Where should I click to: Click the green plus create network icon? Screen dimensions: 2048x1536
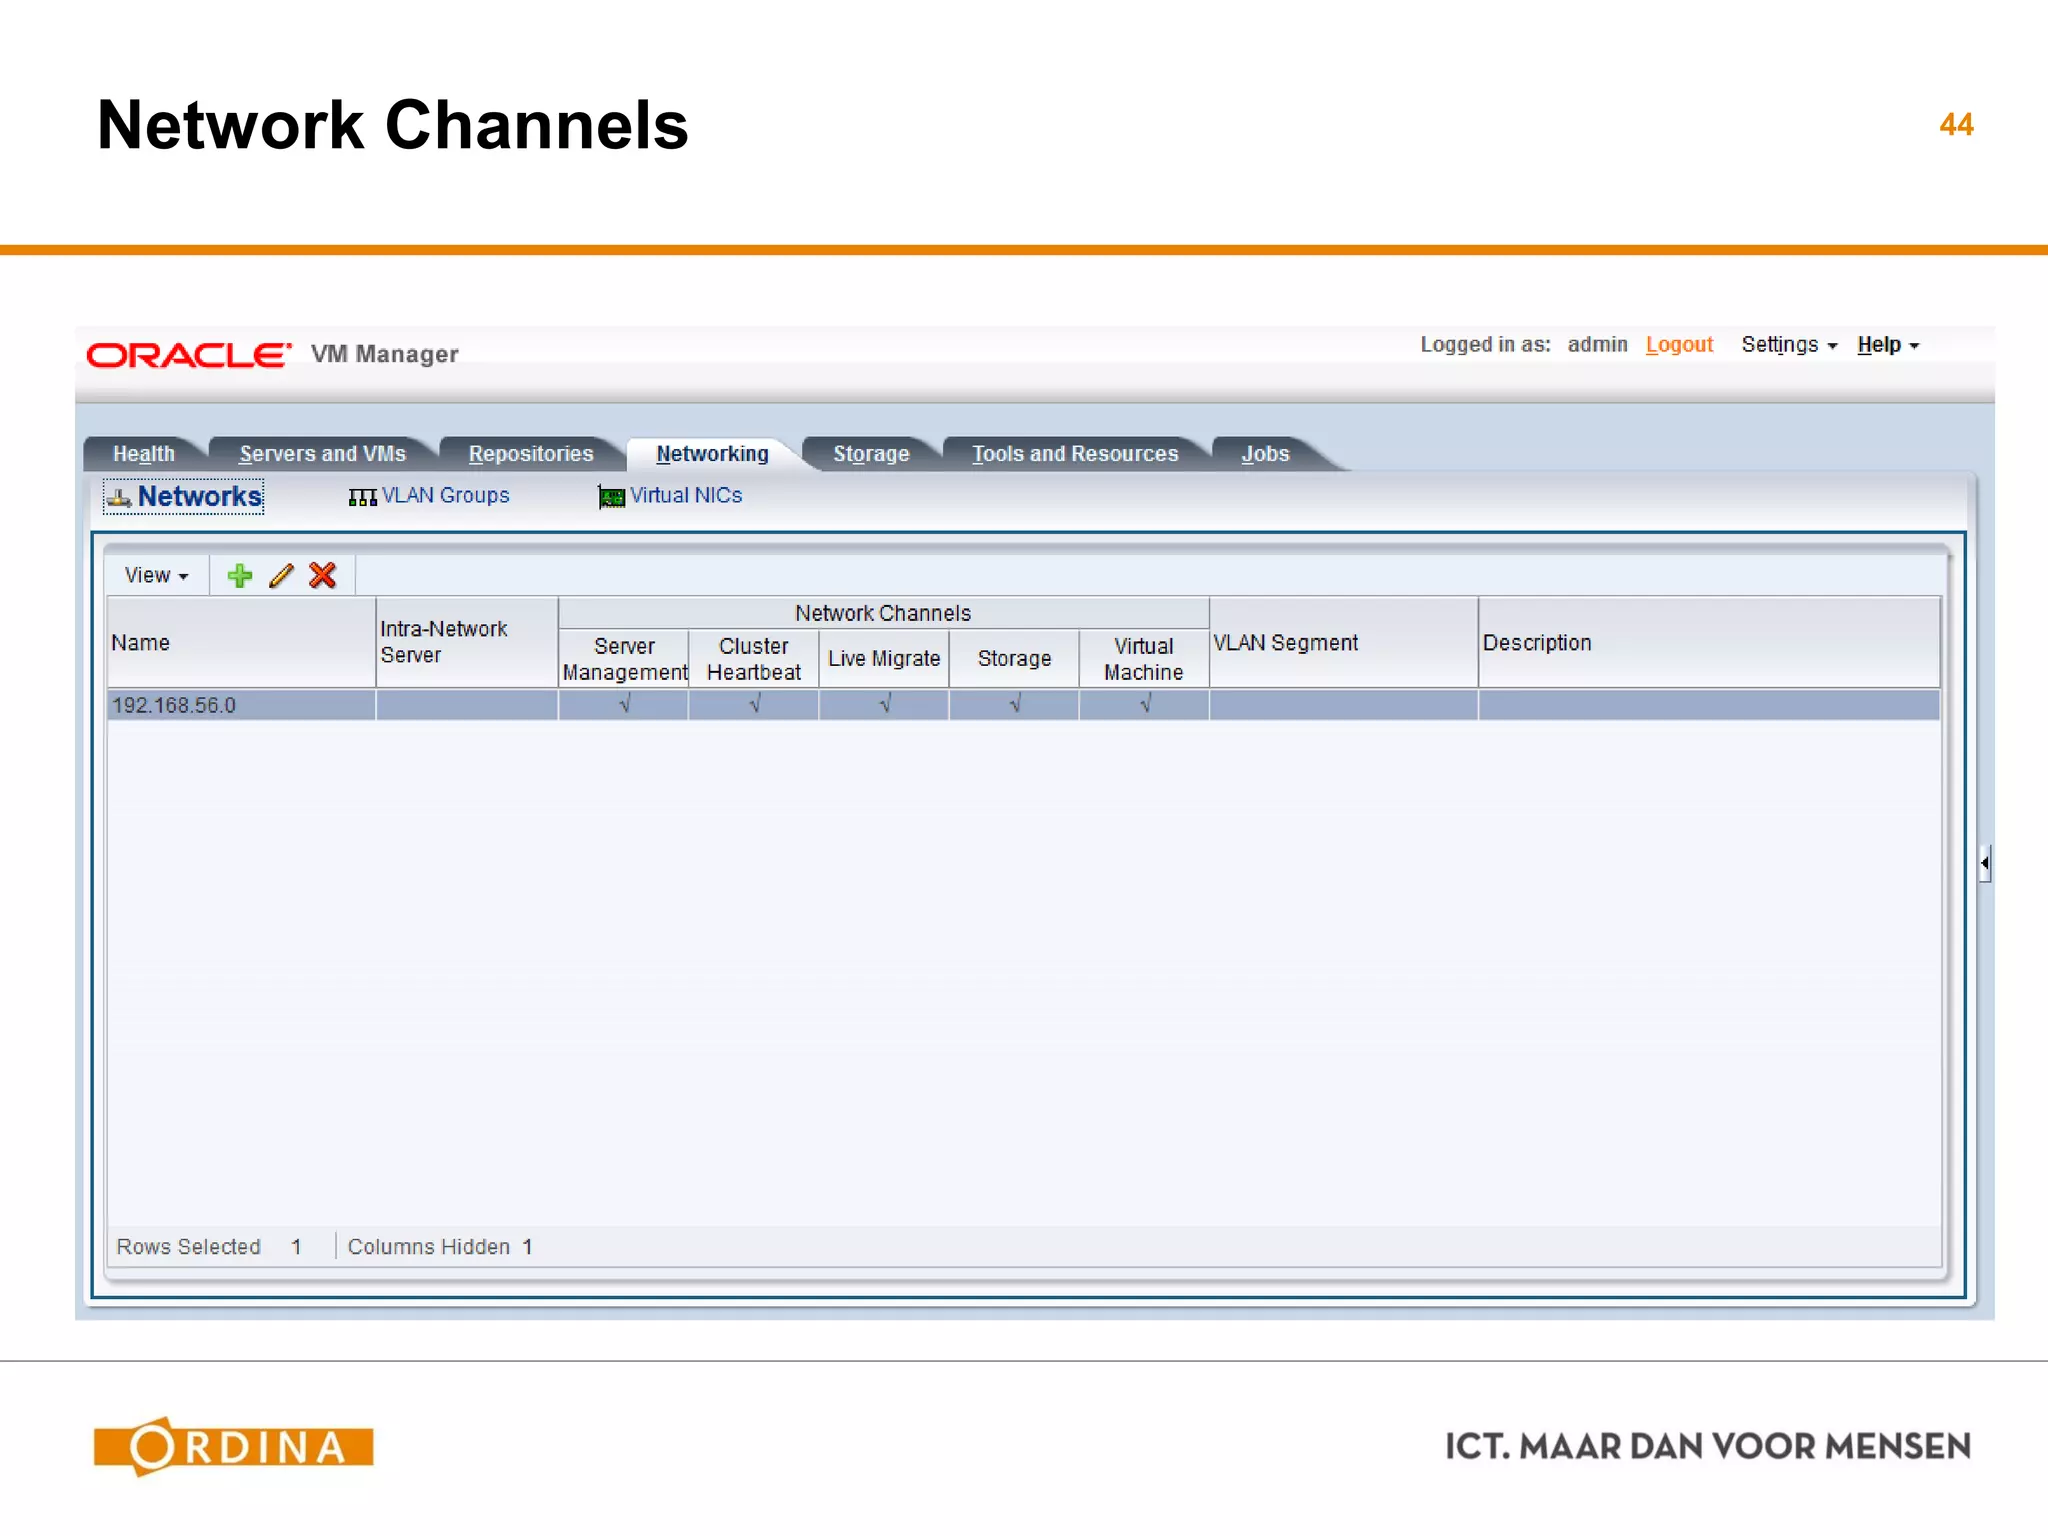240,576
